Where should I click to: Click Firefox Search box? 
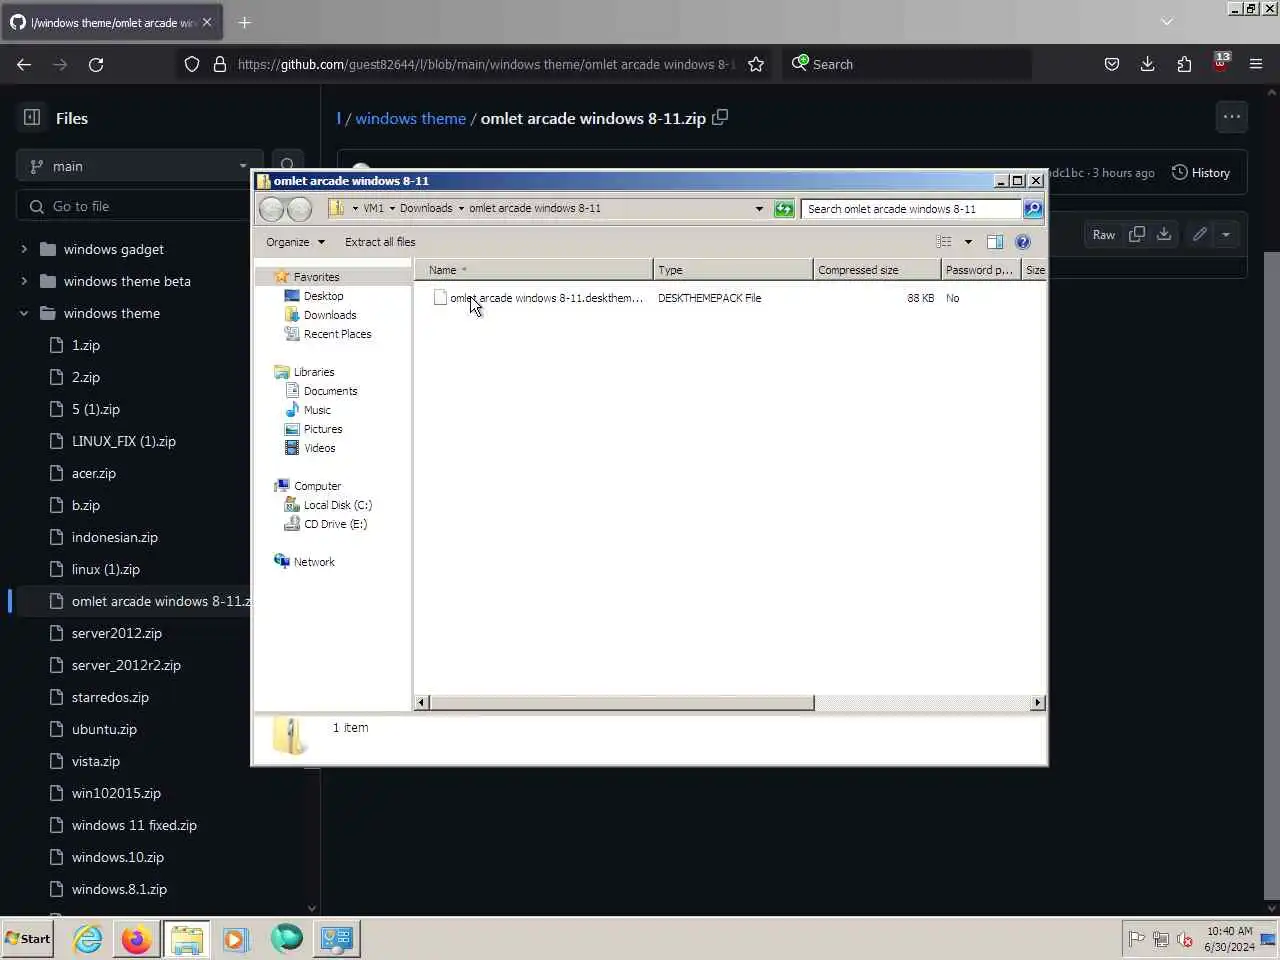(906, 64)
